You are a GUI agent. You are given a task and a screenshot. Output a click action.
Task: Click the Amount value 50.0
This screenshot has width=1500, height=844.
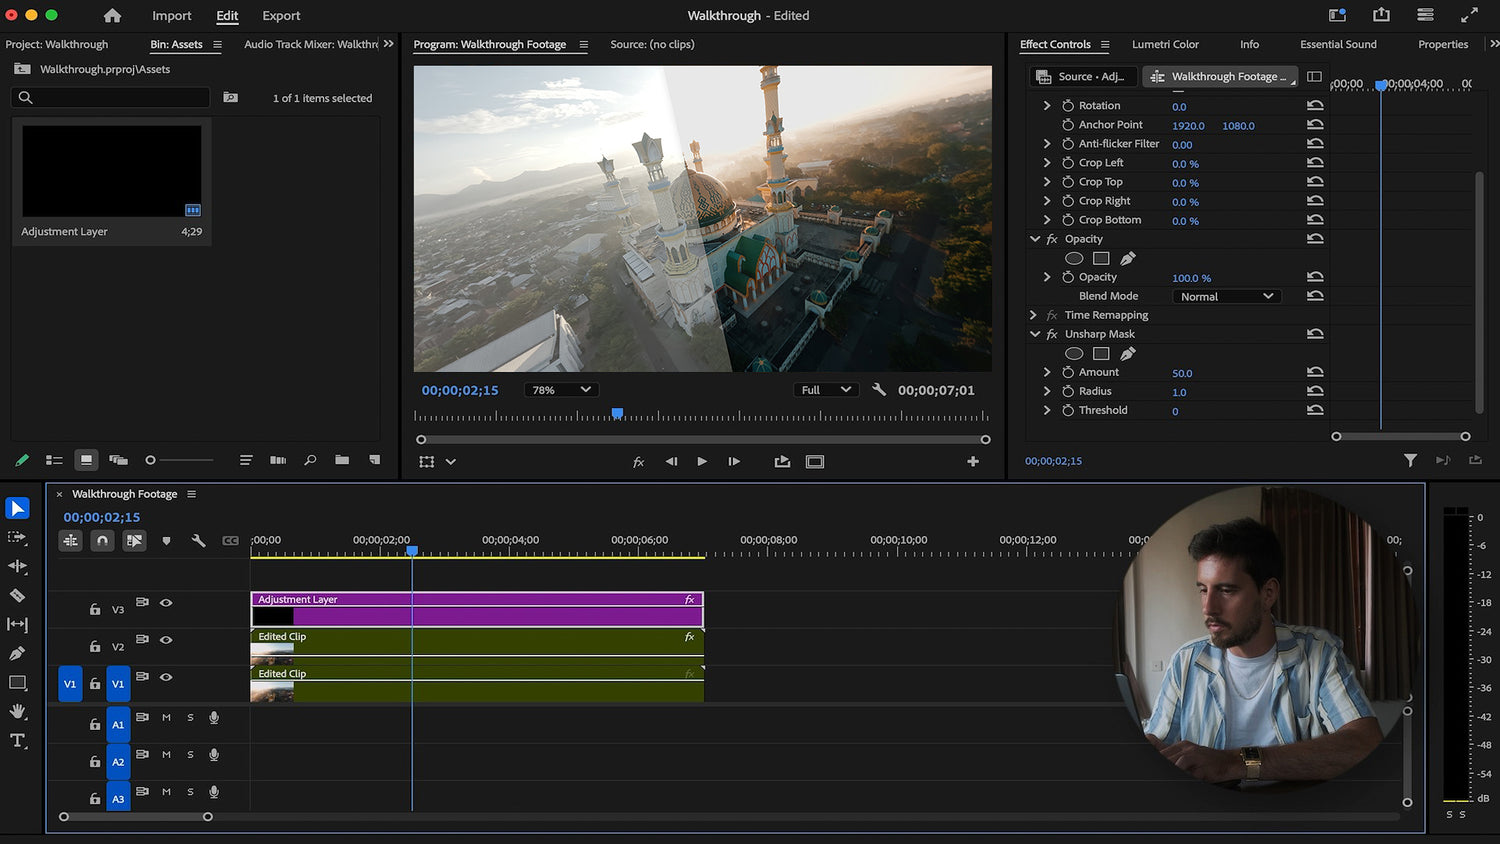(1182, 373)
